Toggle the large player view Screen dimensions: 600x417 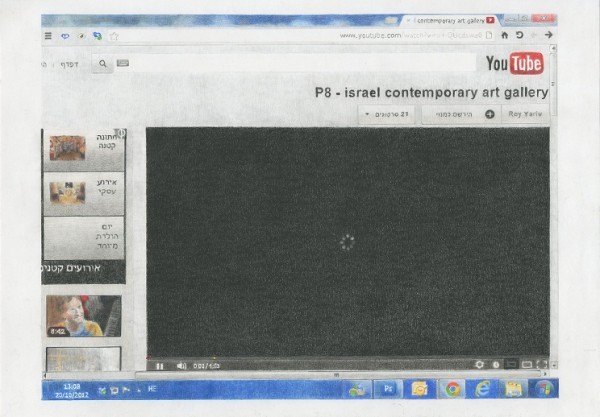(527, 365)
